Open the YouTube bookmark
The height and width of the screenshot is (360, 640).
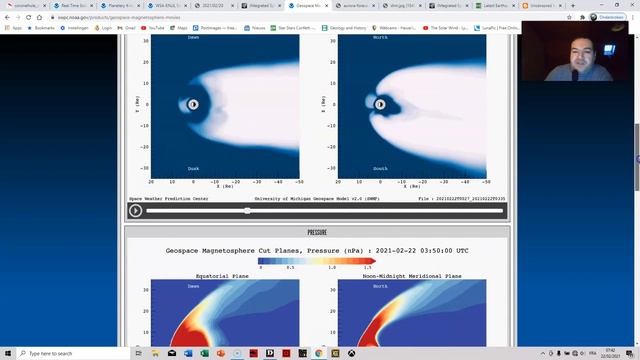click(153, 28)
